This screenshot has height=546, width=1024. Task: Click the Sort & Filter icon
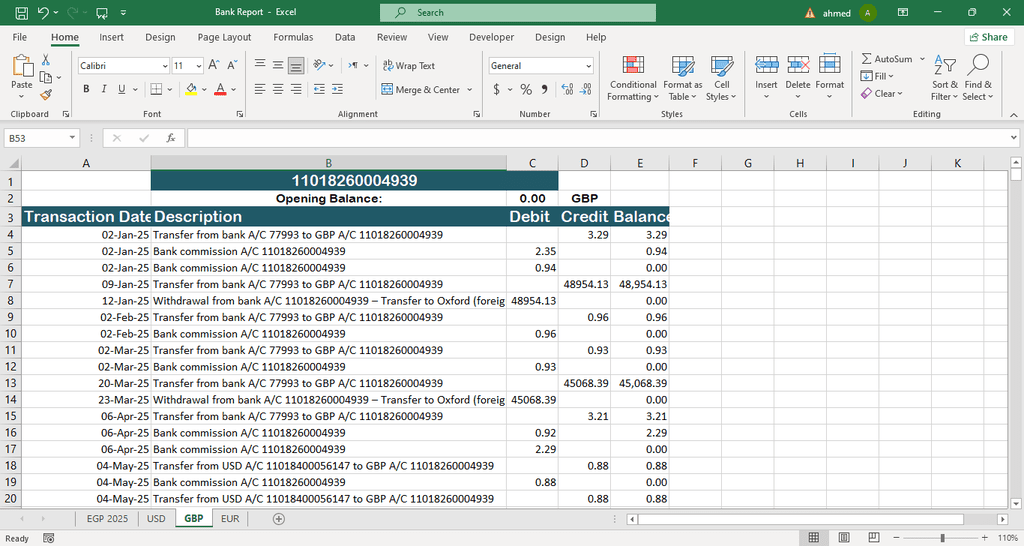(x=945, y=66)
